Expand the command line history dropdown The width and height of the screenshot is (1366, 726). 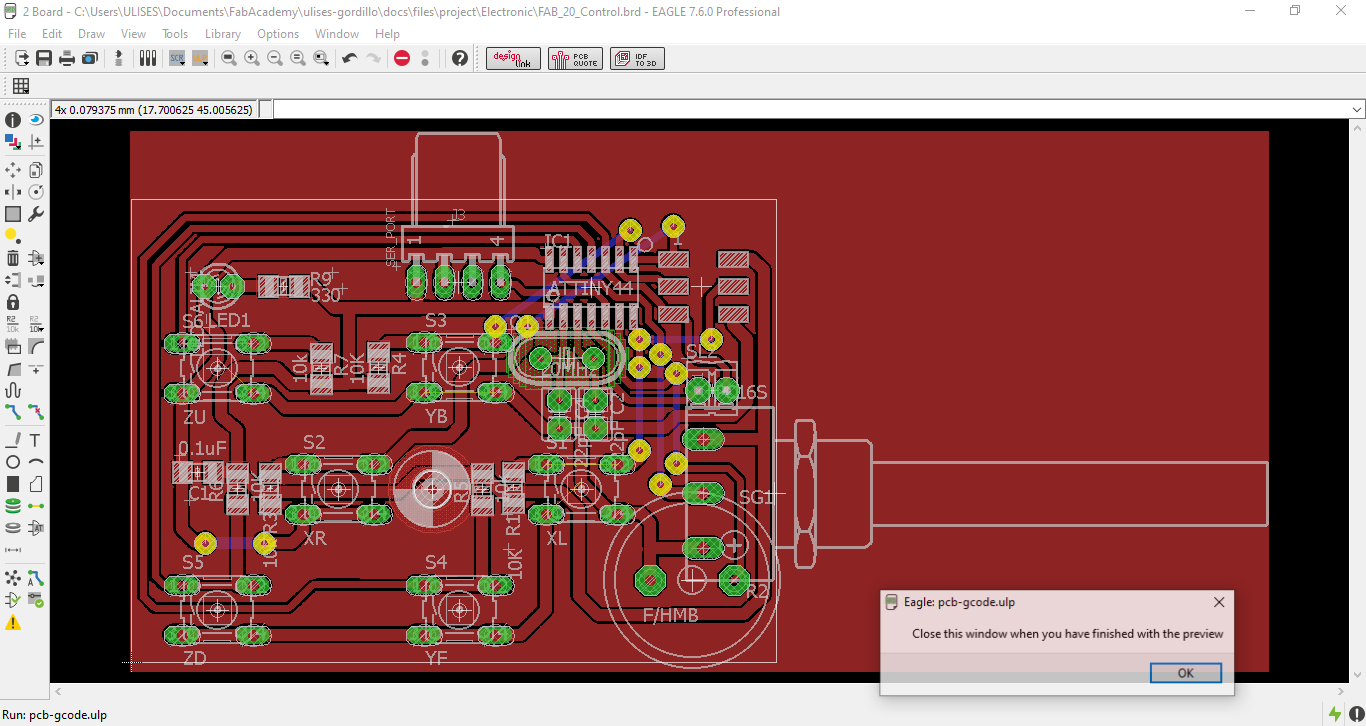click(x=1357, y=109)
